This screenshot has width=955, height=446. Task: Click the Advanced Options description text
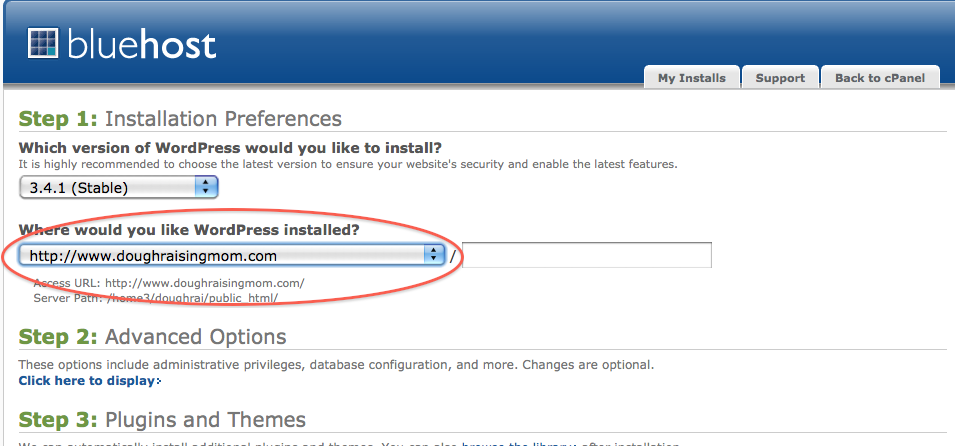(336, 365)
